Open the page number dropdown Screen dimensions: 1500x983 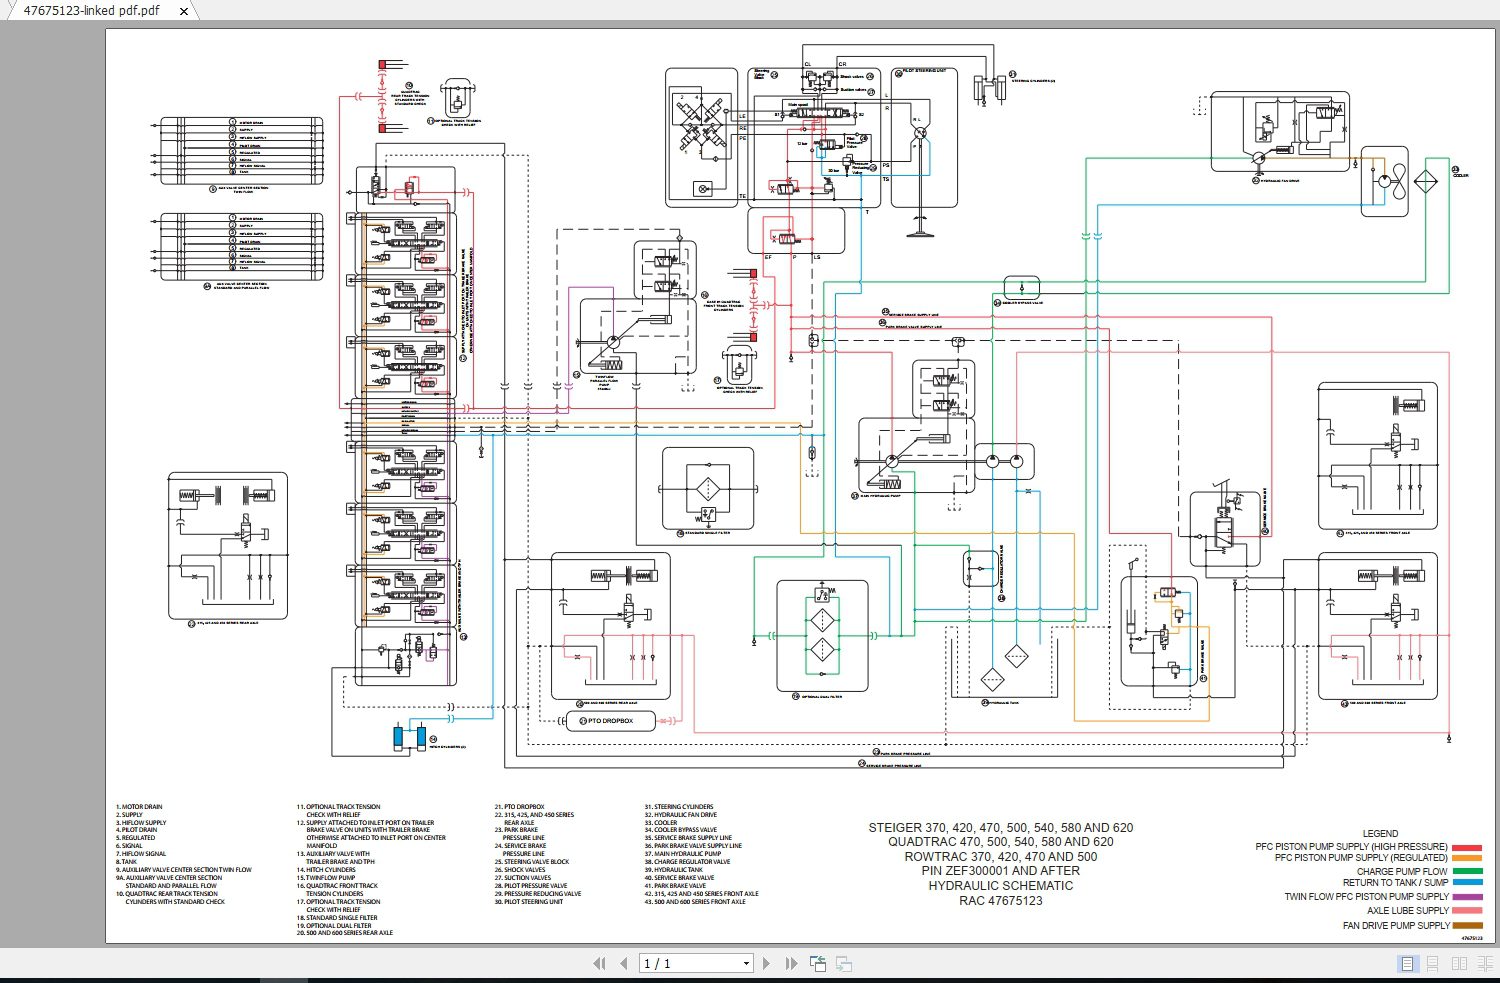point(746,962)
